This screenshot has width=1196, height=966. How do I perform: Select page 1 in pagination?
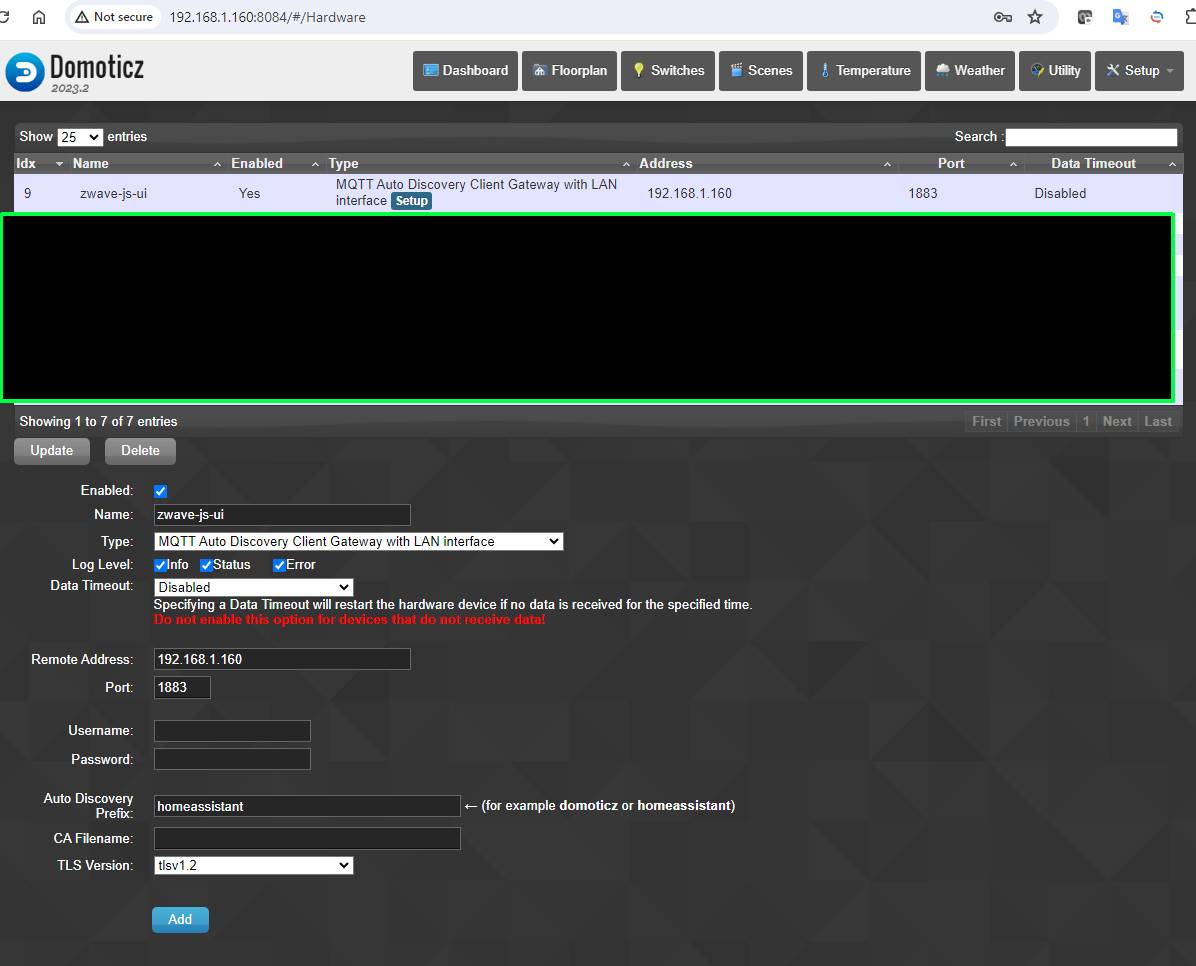click(1086, 422)
